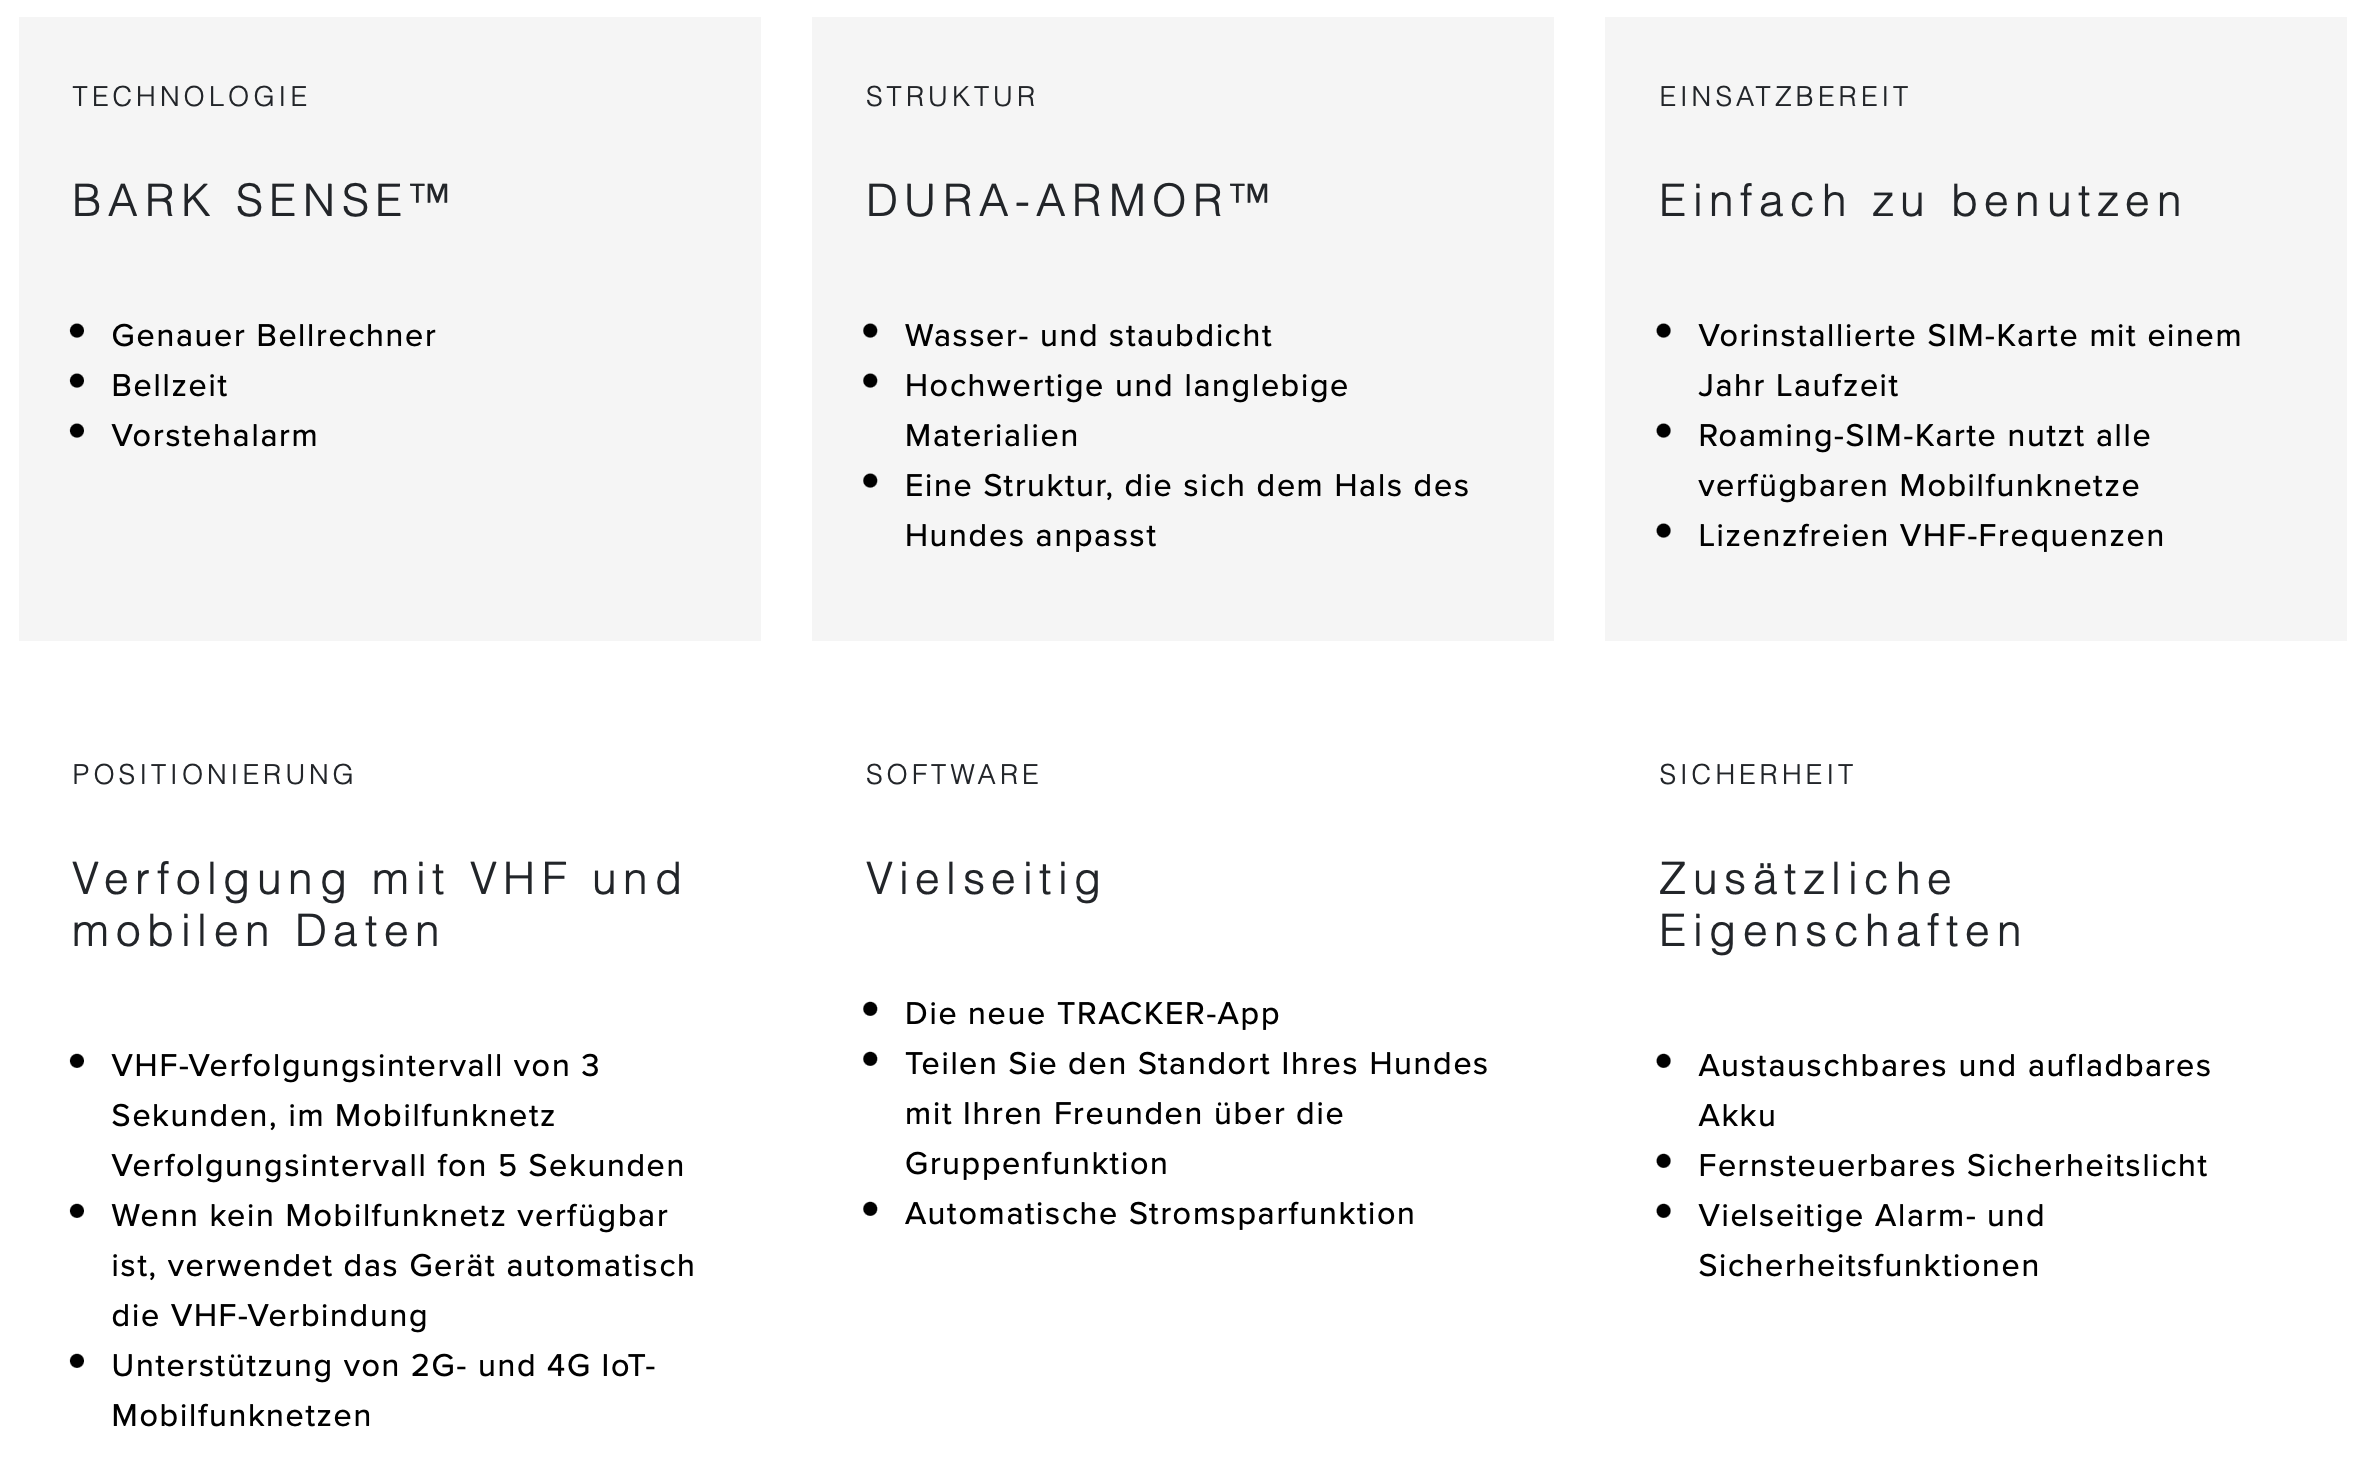
Task: Select the 'Einfach zu benutzen' heading
Action: tap(1922, 201)
